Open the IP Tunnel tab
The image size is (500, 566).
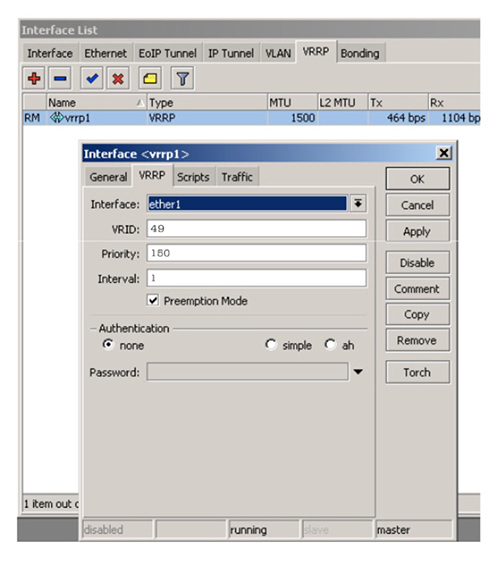tap(231, 53)
